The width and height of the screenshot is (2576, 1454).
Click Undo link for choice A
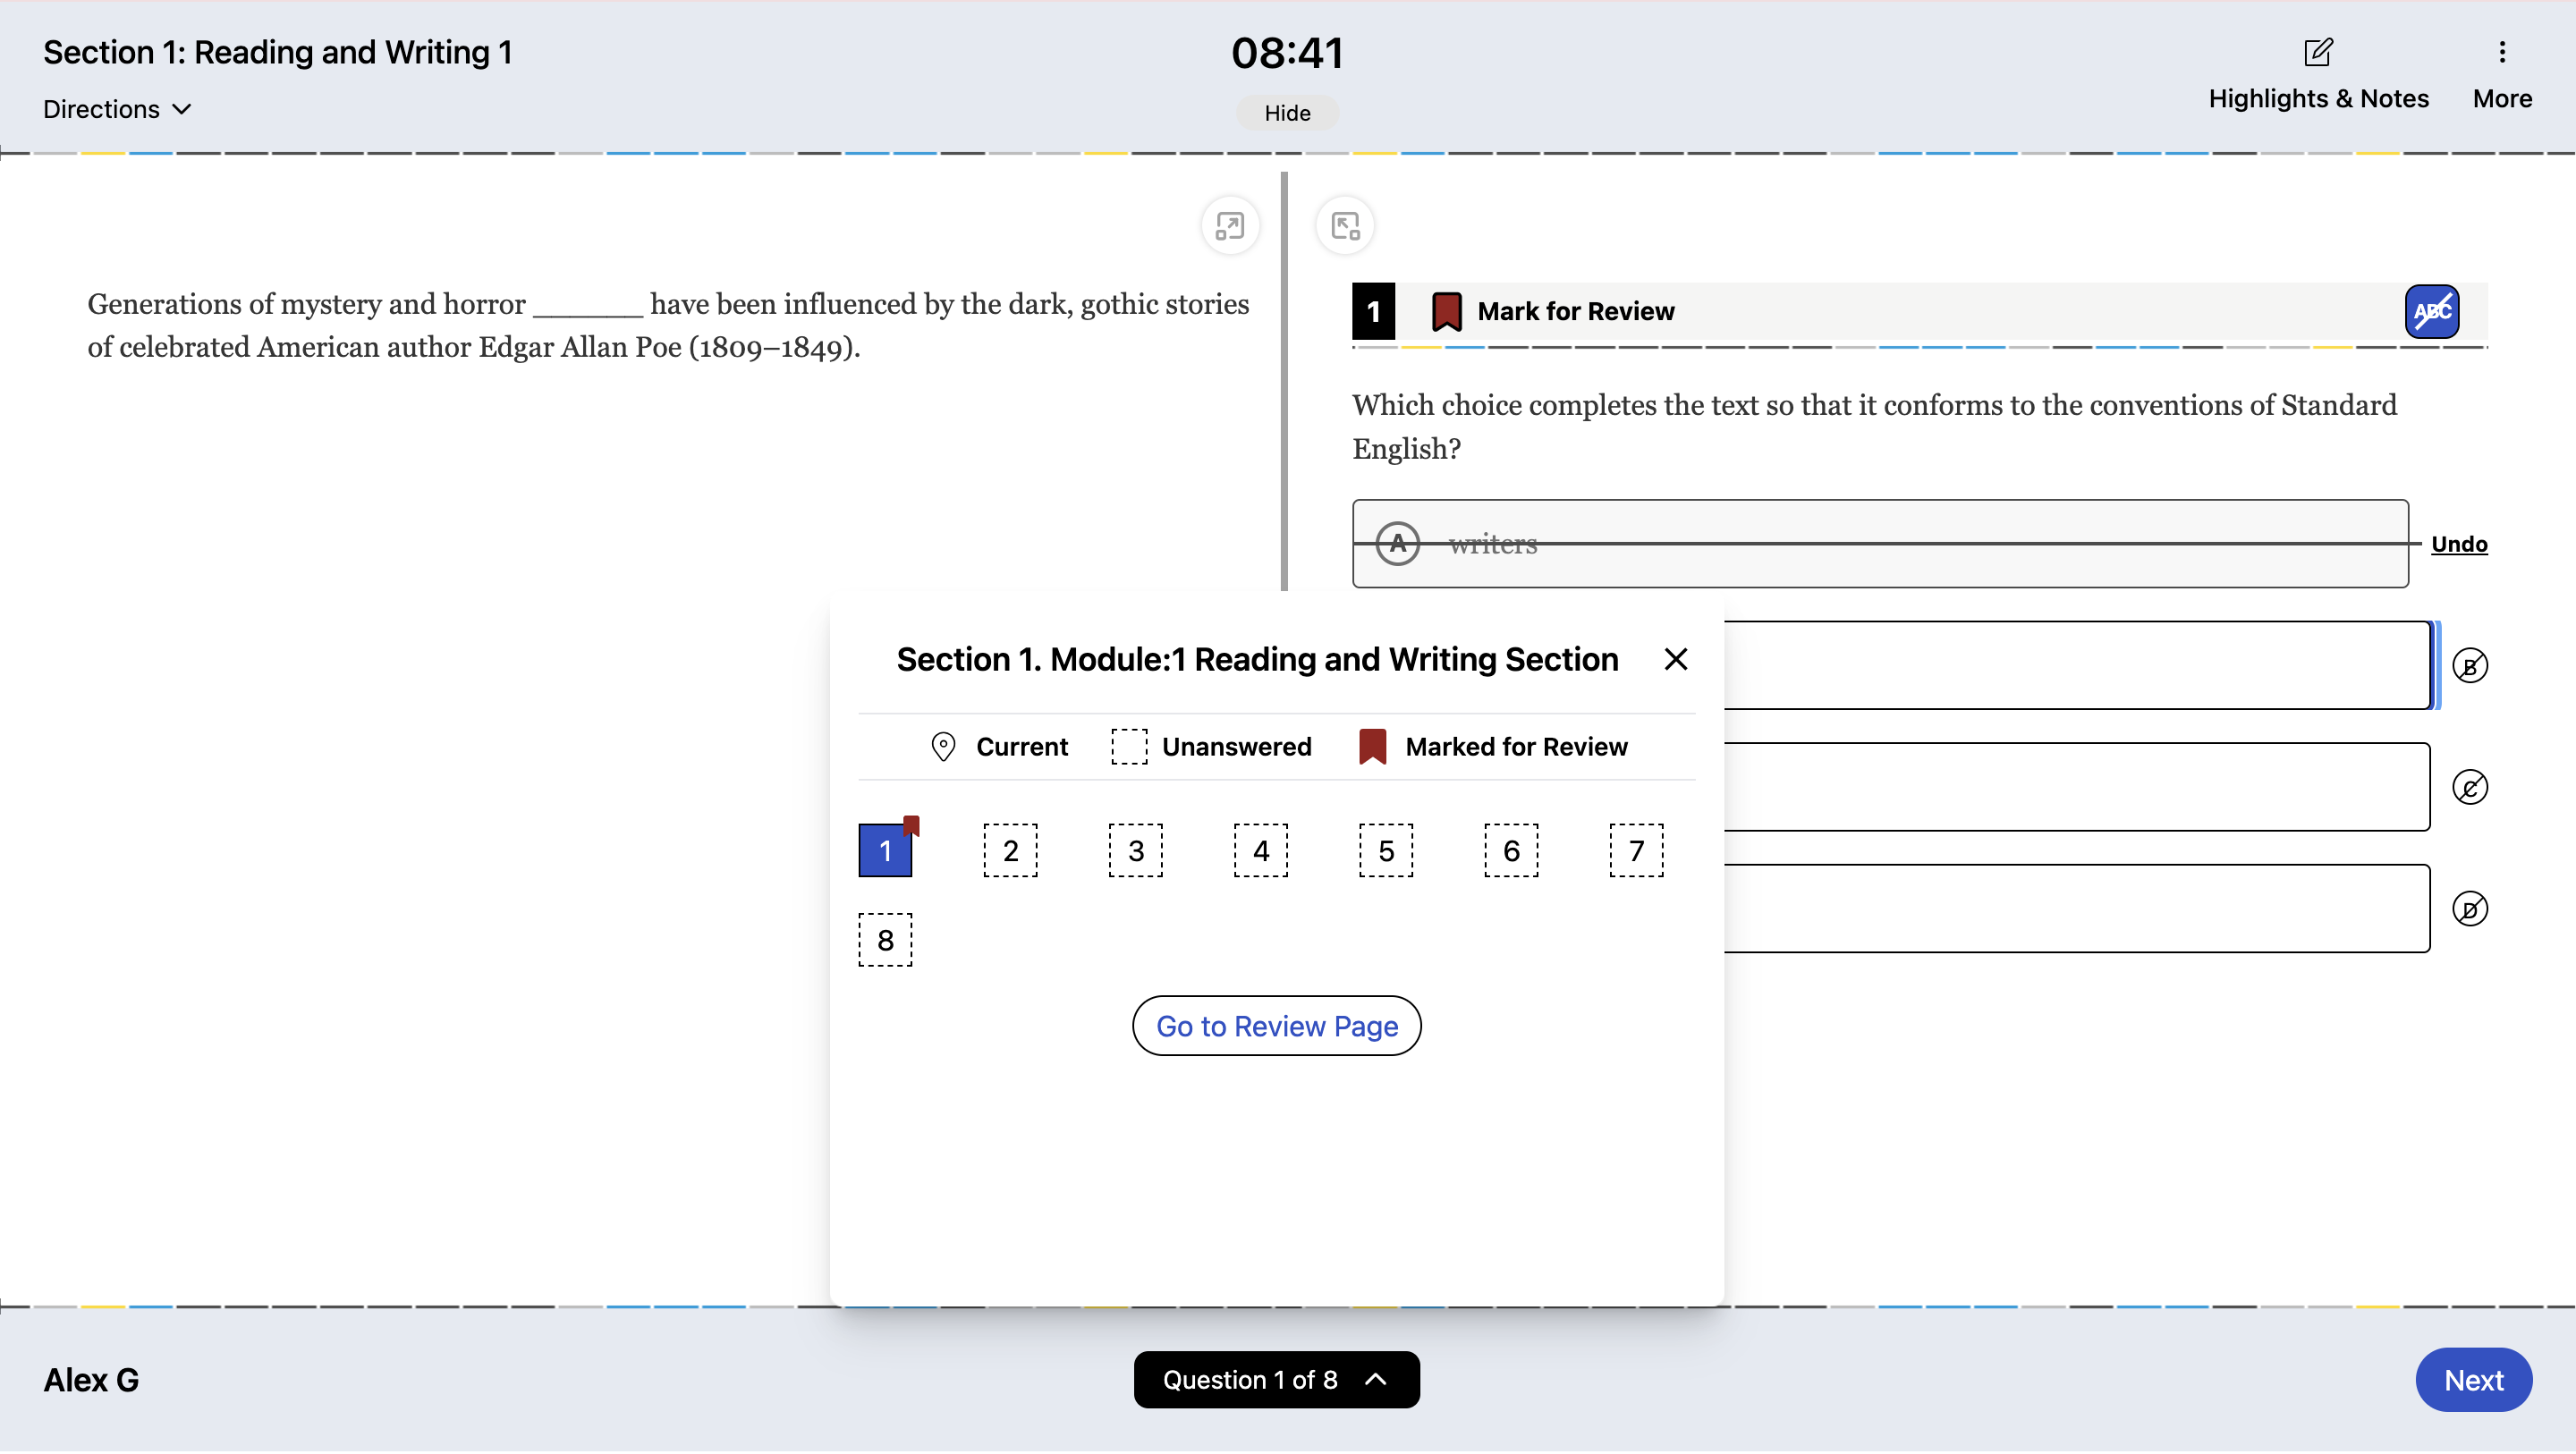(2458, 545)
